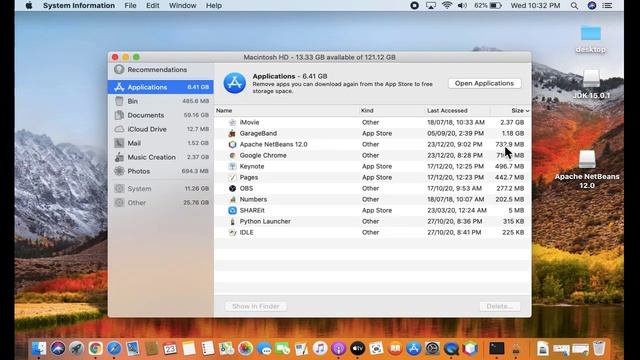This screenshot has height=360, width=640.
Task: Open the Window menu
Action: [182, 6]
